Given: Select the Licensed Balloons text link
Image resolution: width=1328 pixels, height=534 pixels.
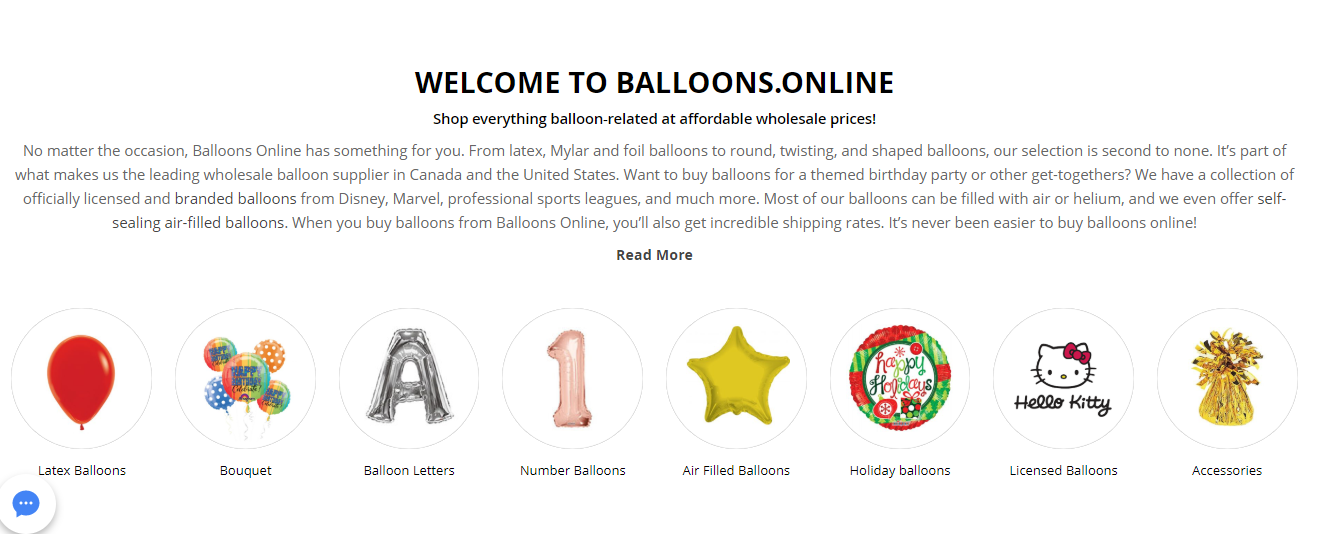Looking at the screenshot, I should (x=1063, y=470).
